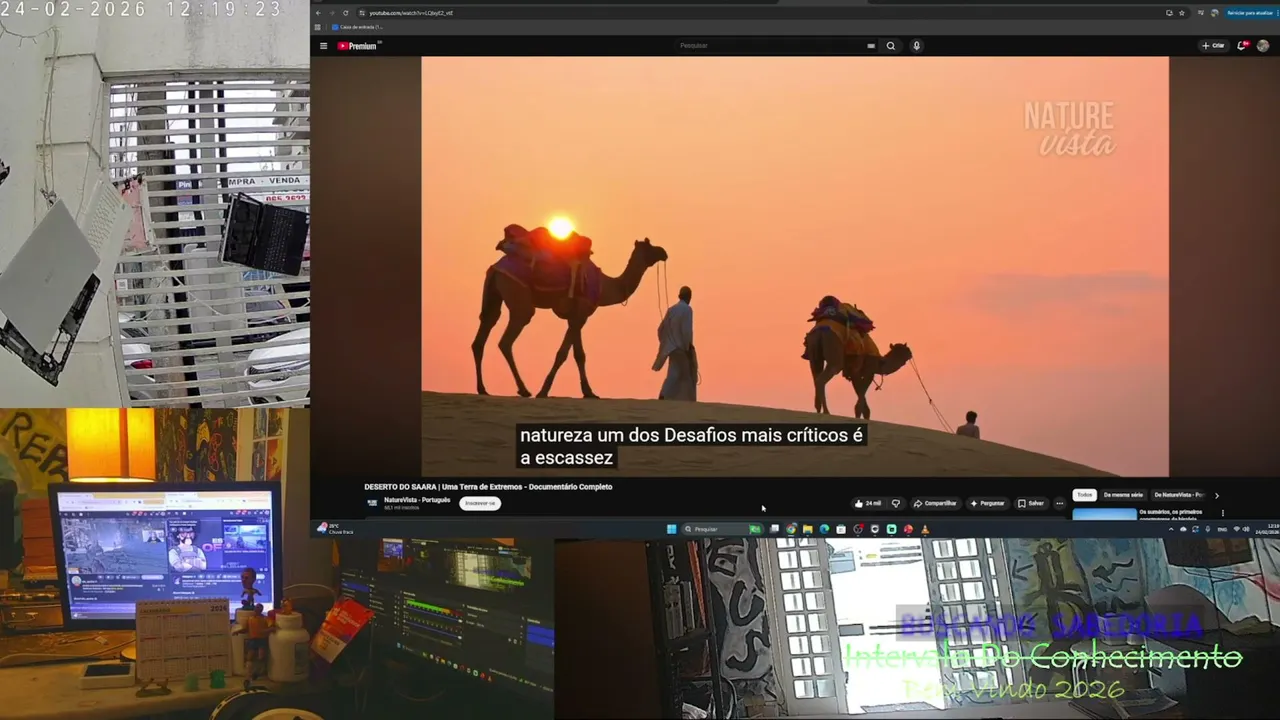1280x720 pixels.
Task: Go back with the browser back arrow
Action: tap(318, 13)
